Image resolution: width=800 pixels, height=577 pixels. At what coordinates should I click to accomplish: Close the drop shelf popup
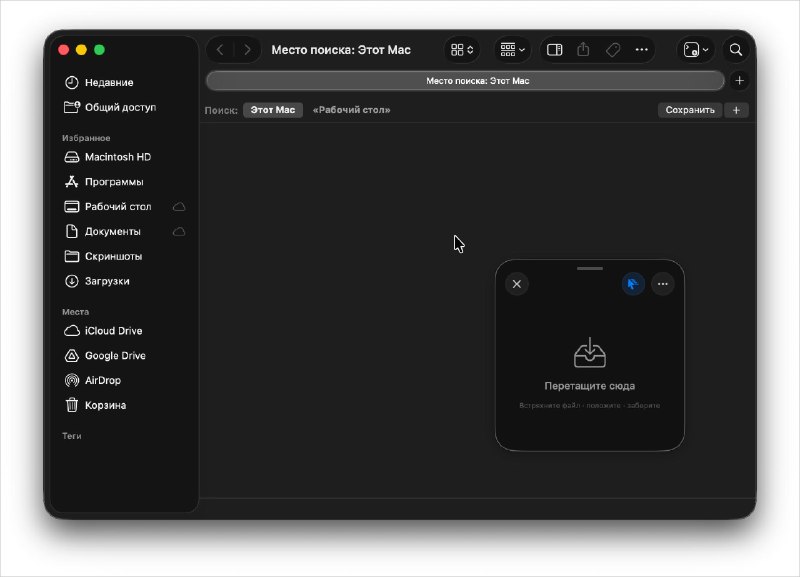(x=516, y=284)
